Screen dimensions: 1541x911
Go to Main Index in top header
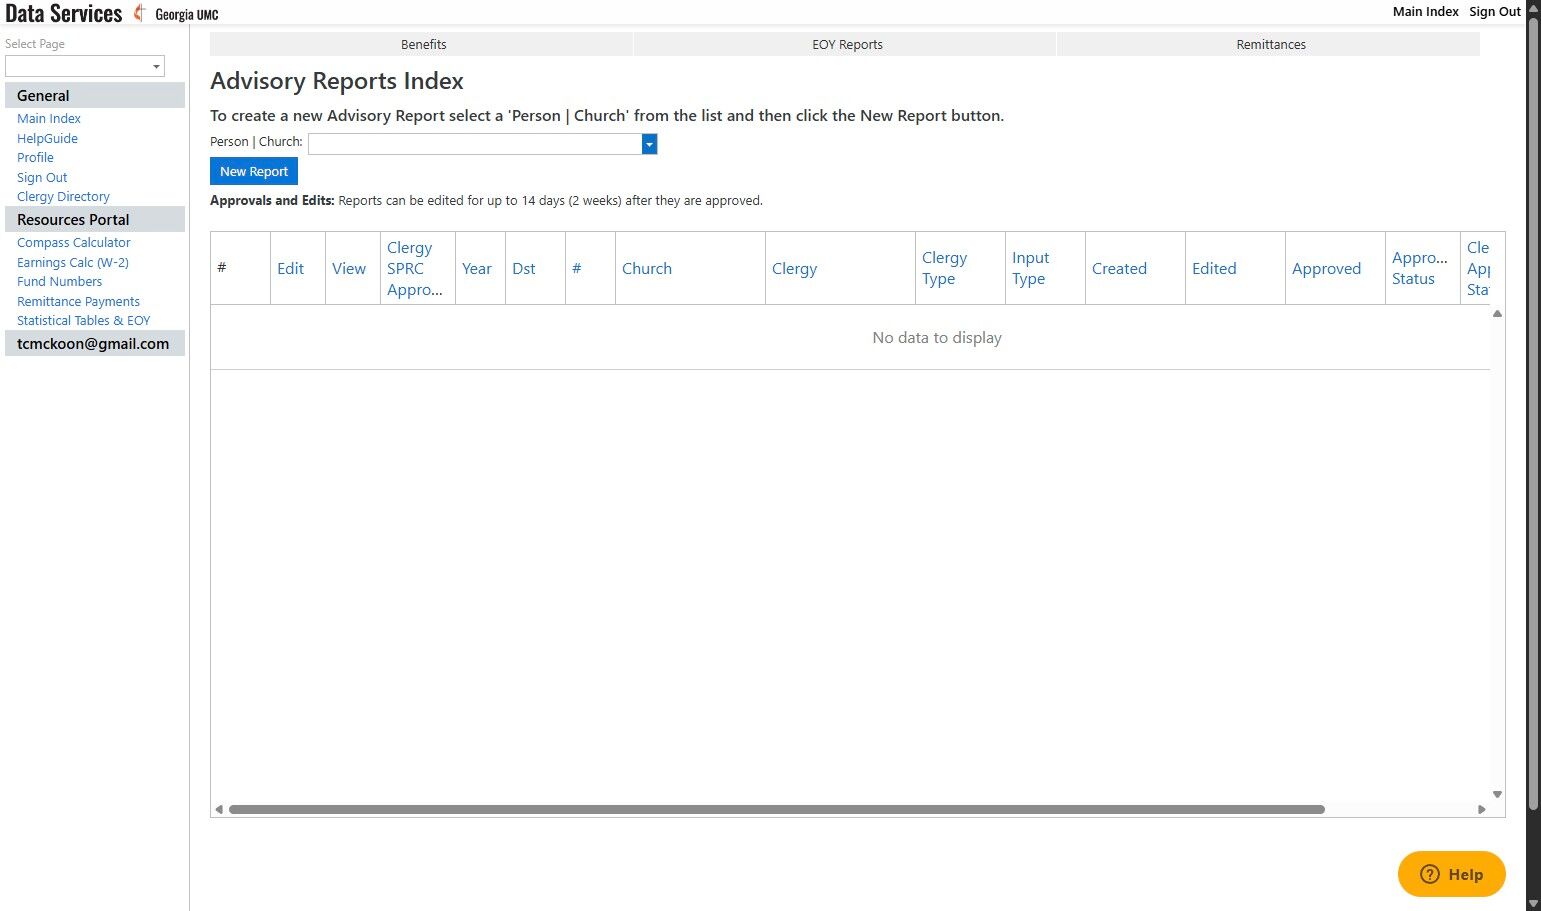click(1425, 12)
